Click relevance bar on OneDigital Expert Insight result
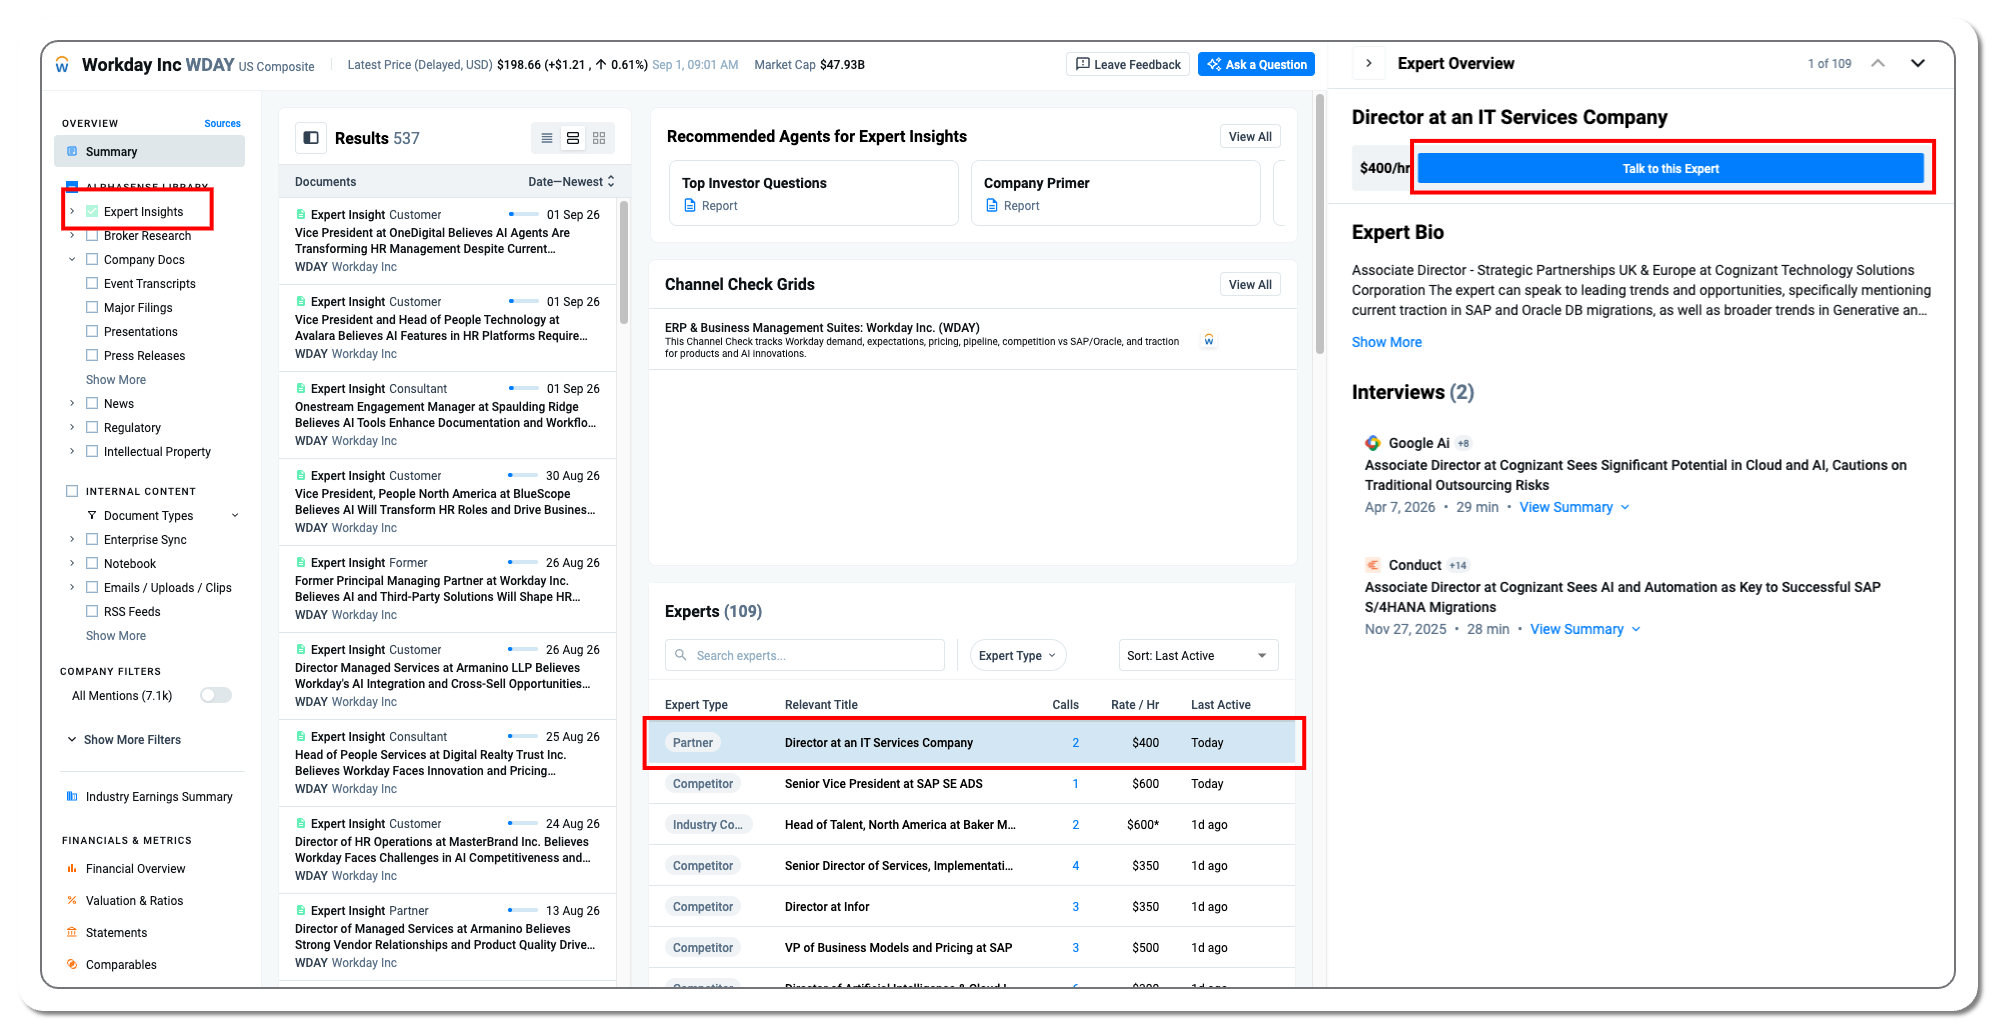The height and width of the screenshot is (1029, 1996). (x=524, y=214)
